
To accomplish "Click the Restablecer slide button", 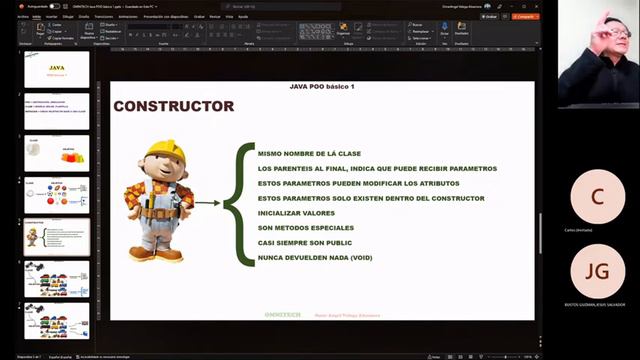I will pos(111,31).
